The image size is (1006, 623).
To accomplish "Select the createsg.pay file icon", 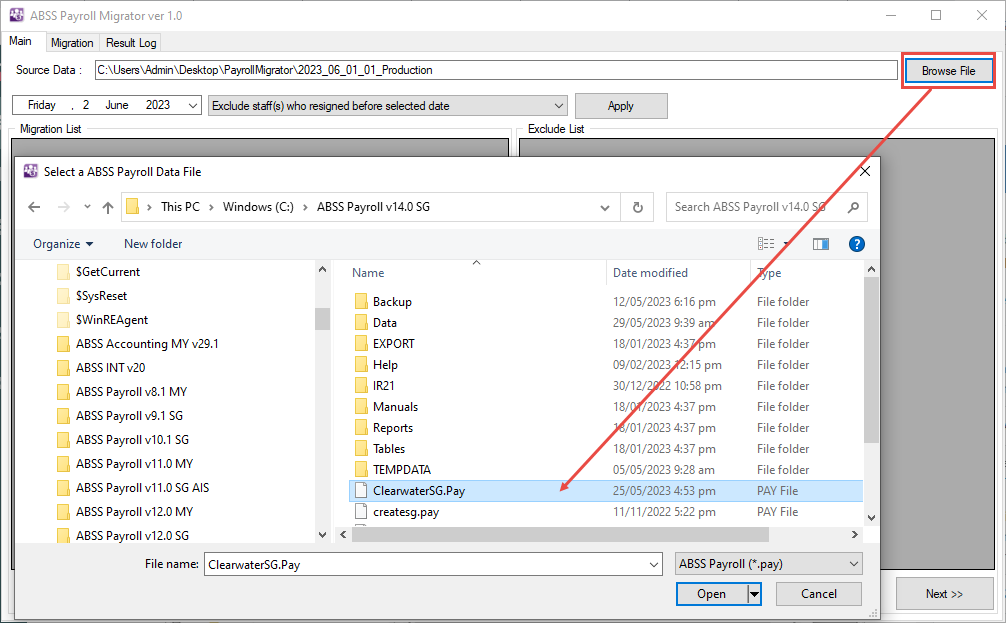I will point(361,512).
